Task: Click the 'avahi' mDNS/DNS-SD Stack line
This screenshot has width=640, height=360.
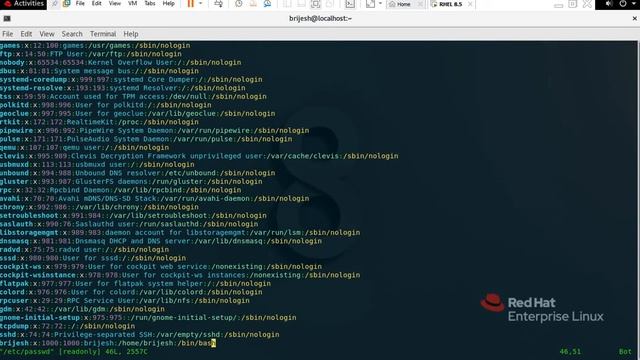Action: coord(154,198)
